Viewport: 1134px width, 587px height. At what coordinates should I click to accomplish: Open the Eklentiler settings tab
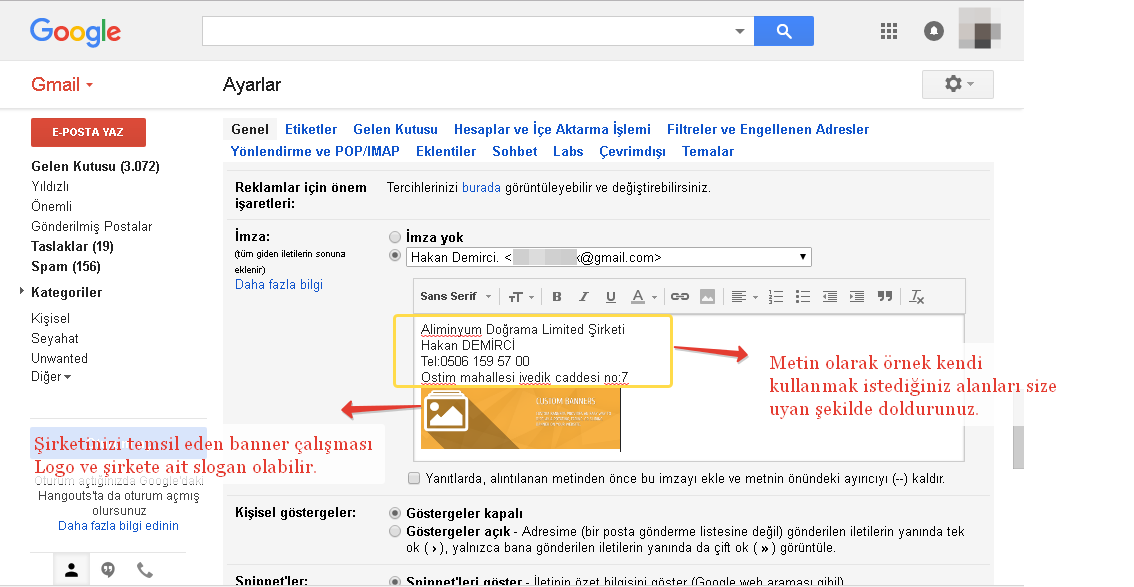[446, 151]
